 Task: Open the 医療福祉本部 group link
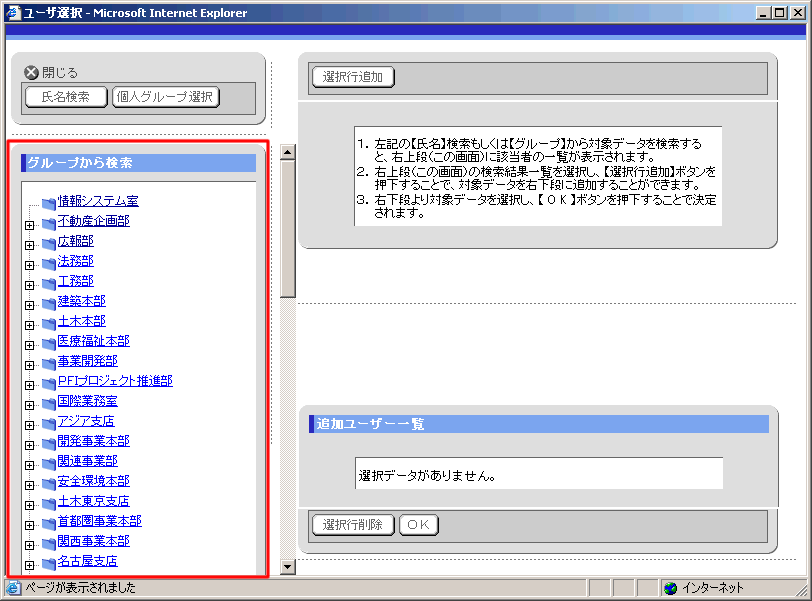[94, 341]
